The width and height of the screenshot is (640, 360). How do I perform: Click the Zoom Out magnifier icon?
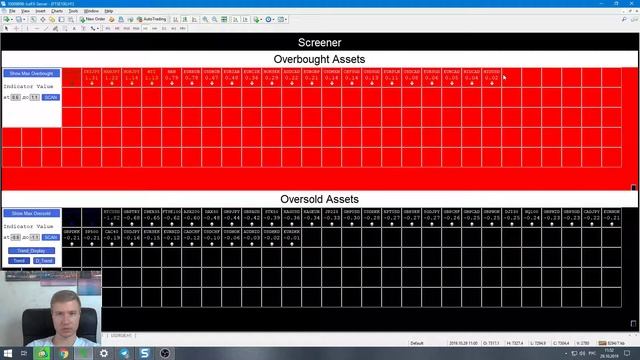tap(214, 19)
